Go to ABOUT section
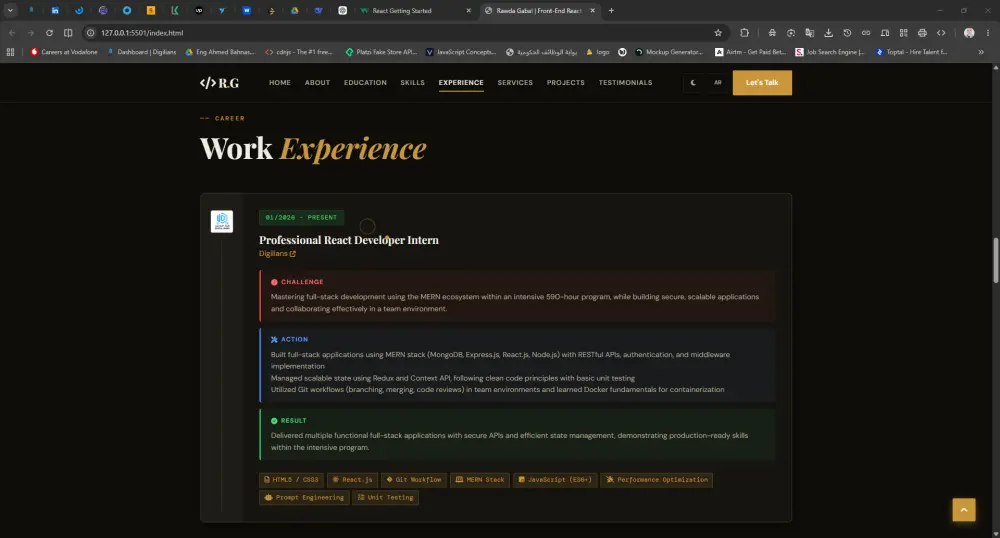1000x538 pixels. point(318,83)
